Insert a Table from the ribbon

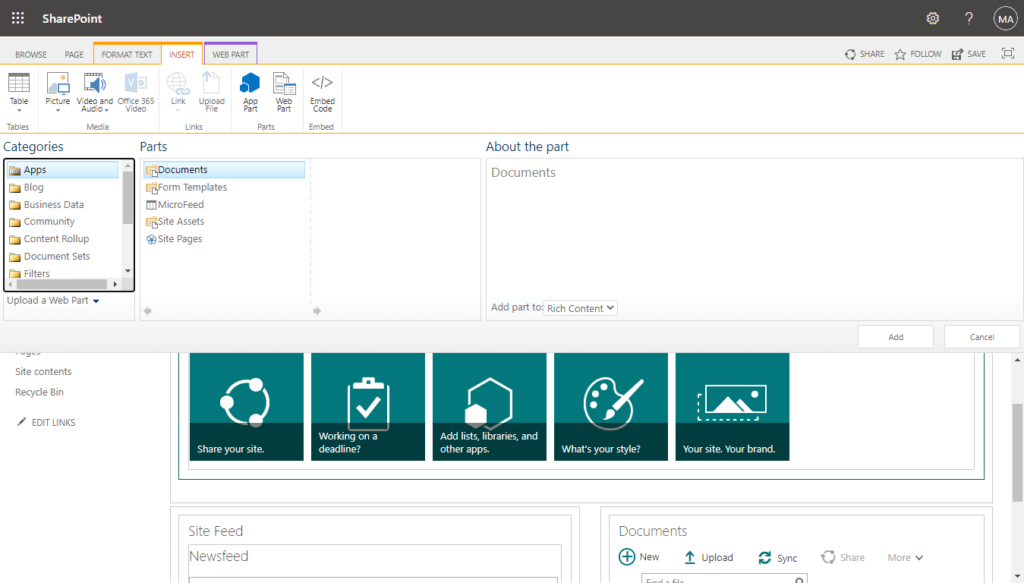[18, 91]
